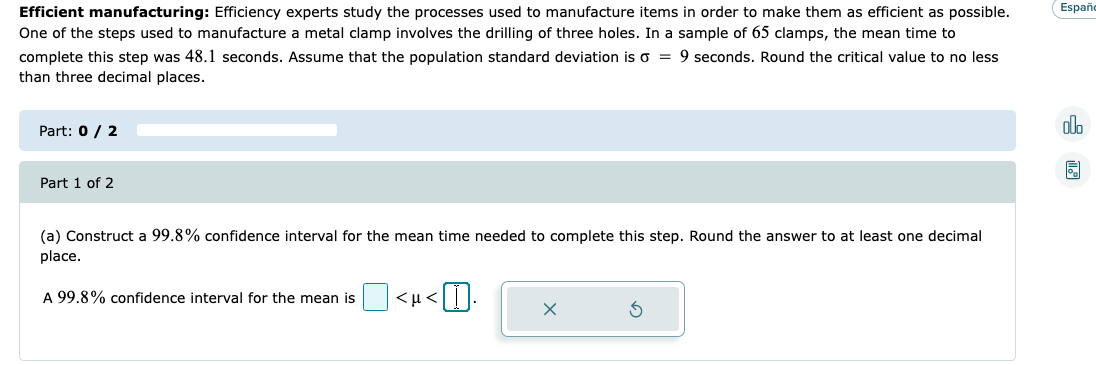This screenshot has width=1096, height=365.
Task: Click the Part: 0 / 2 label
Action: pos(78,131)
